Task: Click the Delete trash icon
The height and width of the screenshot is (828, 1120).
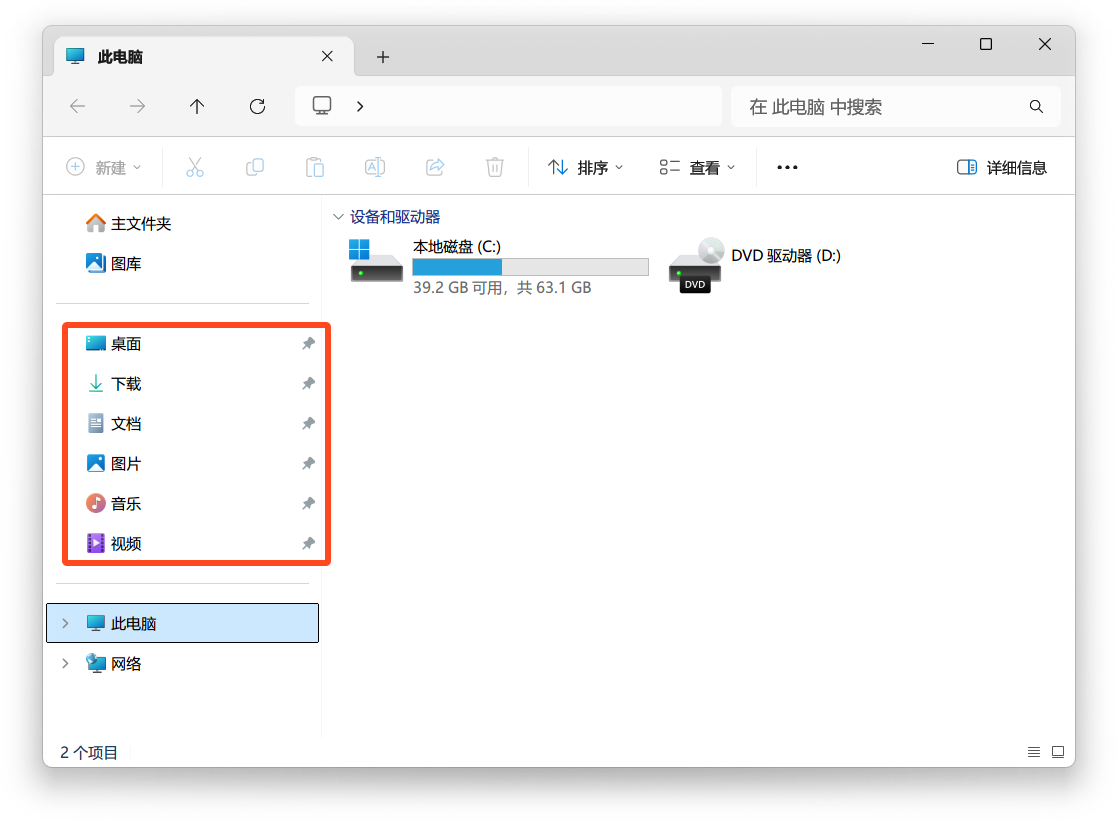Action: [494, 167]
